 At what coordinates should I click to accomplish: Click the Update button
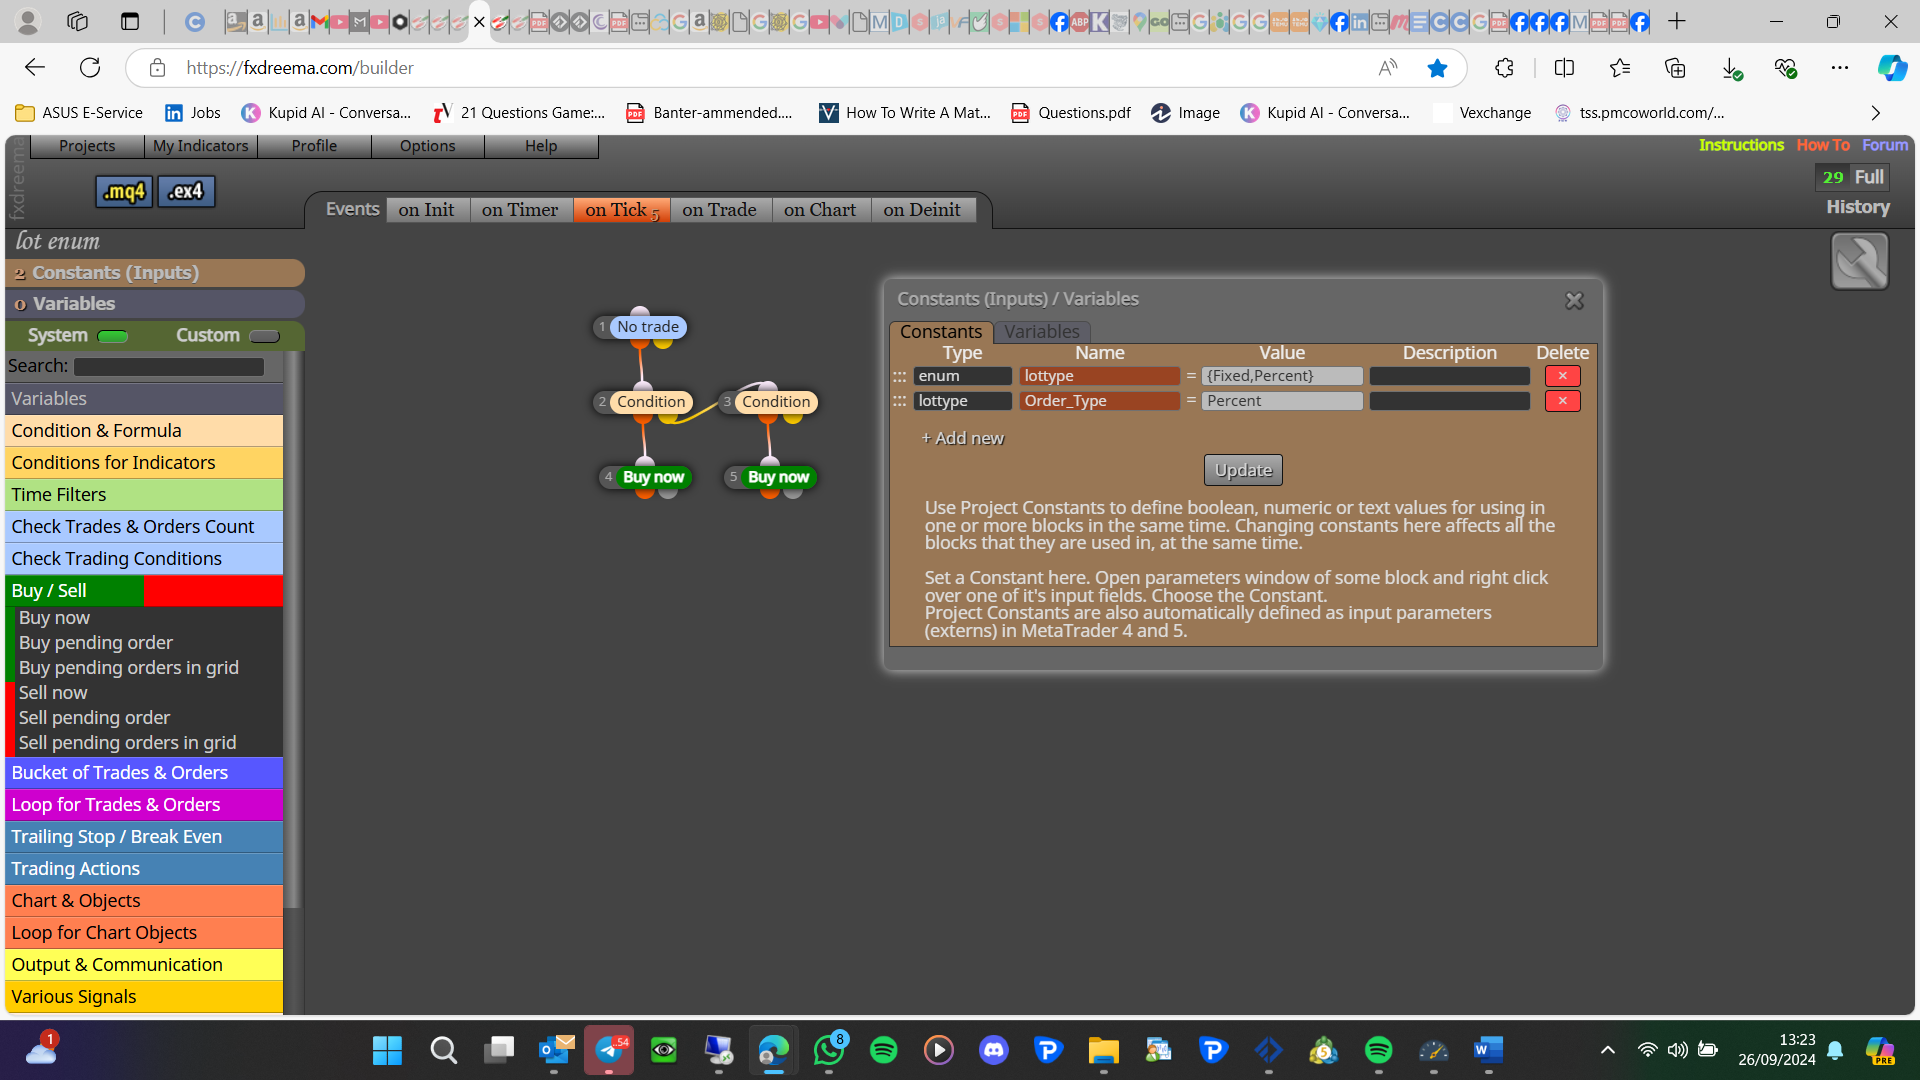1243,470
